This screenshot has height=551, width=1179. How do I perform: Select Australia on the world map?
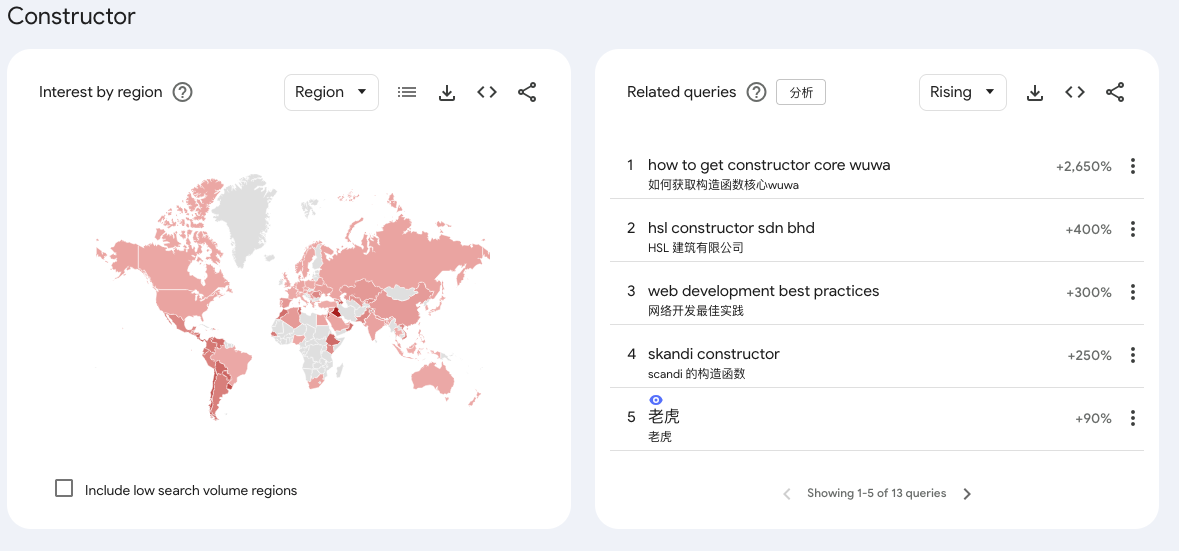pos(433,377)
